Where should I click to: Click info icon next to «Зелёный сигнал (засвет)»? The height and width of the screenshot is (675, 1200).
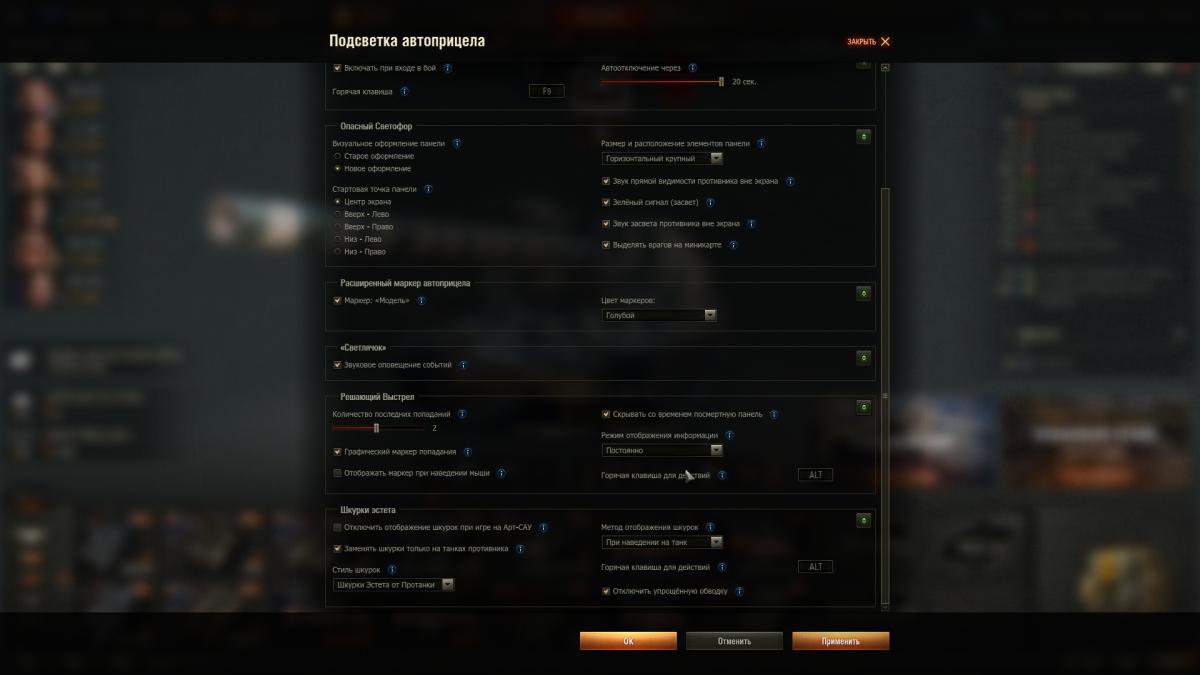710,202
